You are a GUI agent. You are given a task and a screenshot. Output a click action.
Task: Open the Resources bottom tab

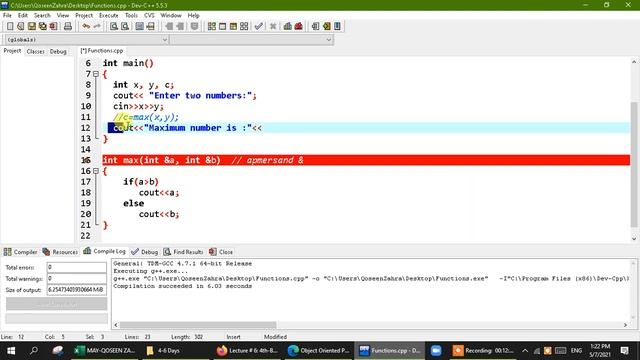pos(60,252)
